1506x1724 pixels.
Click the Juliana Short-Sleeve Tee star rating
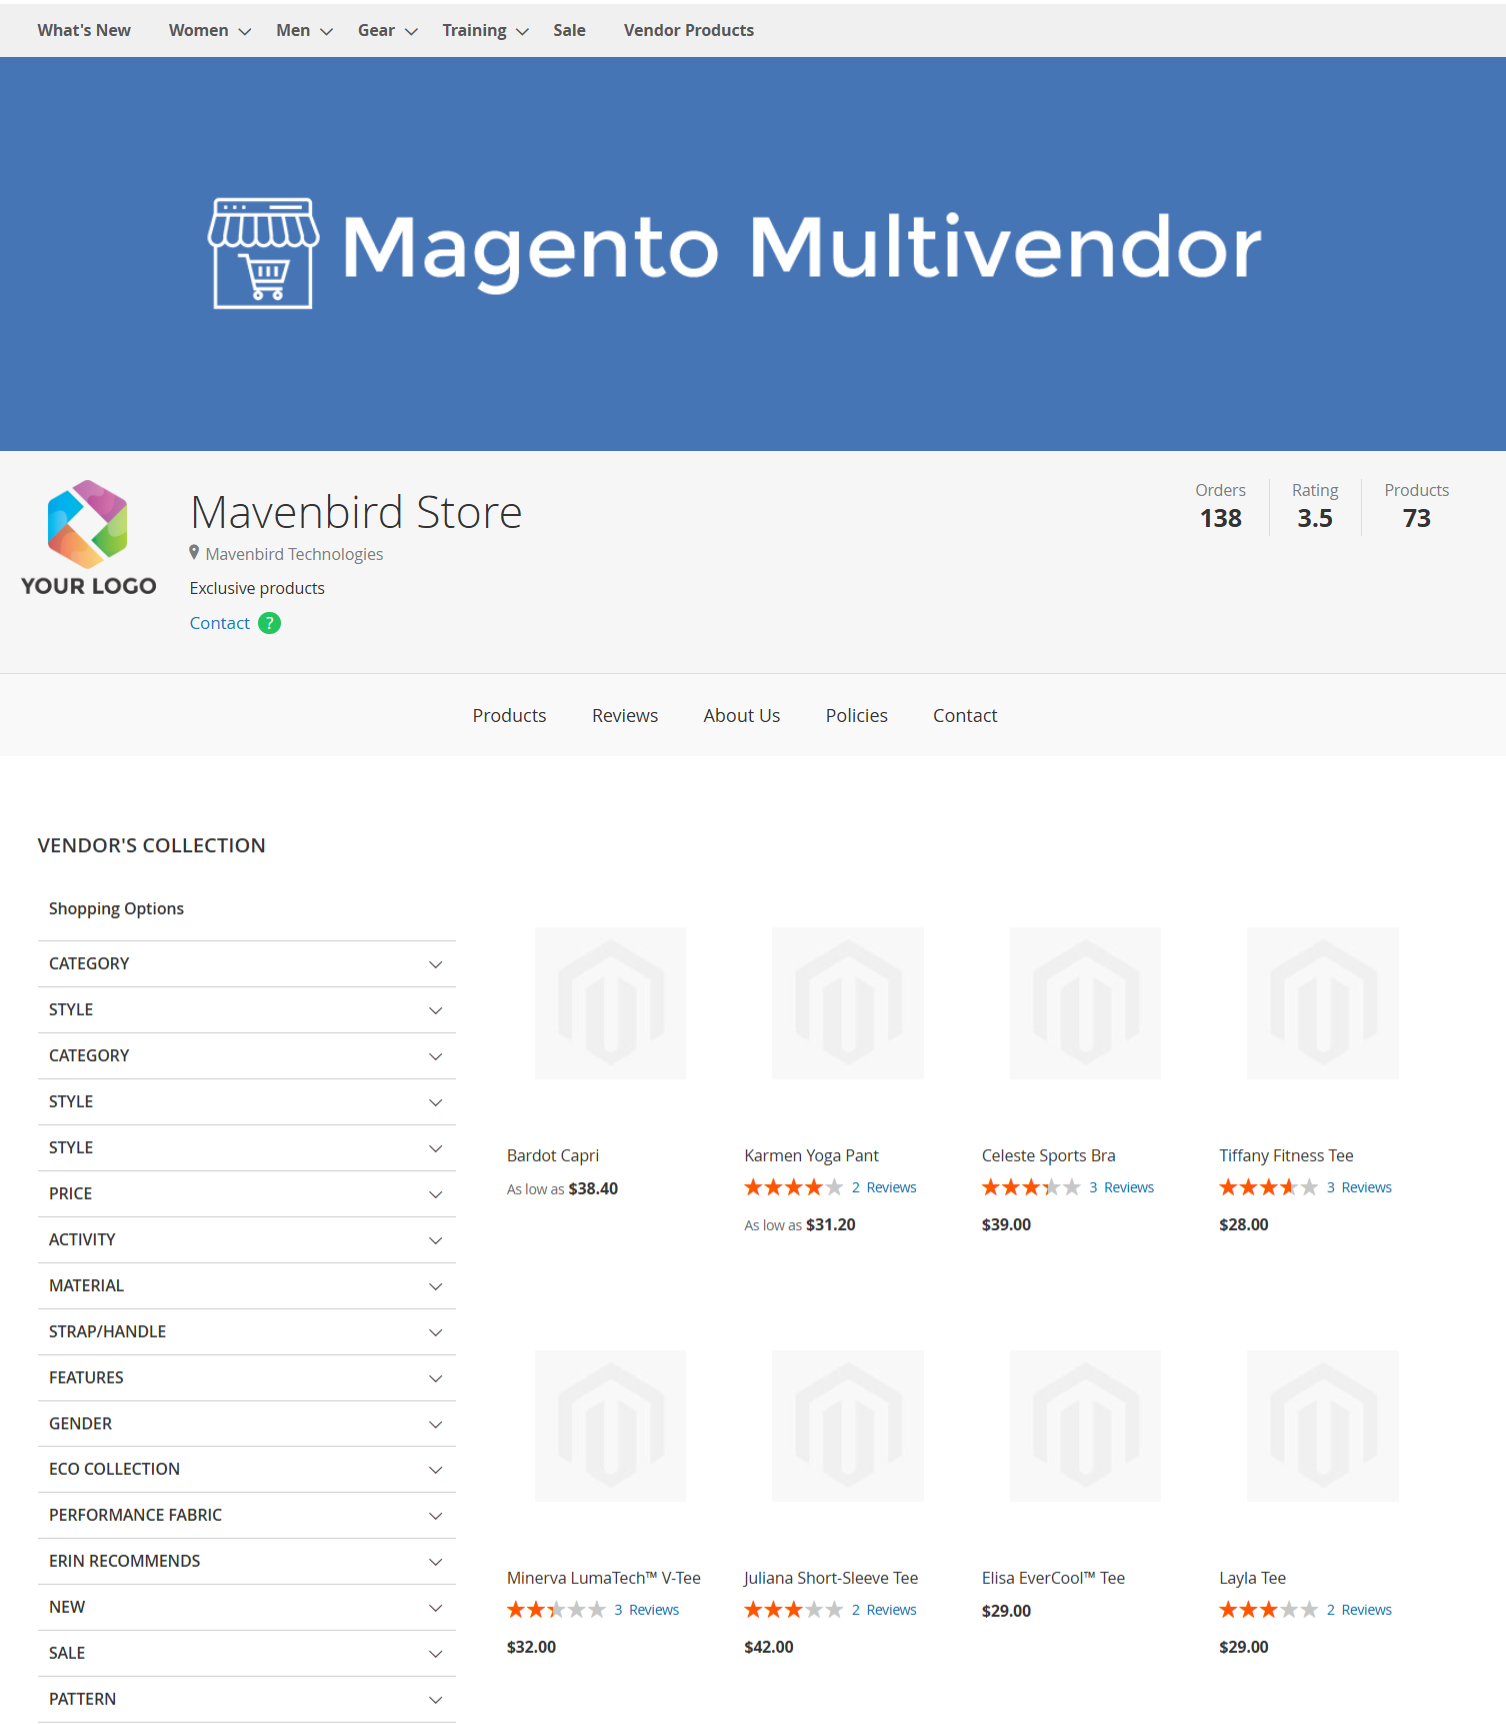pyautogui.click(x=793, y=1609)
